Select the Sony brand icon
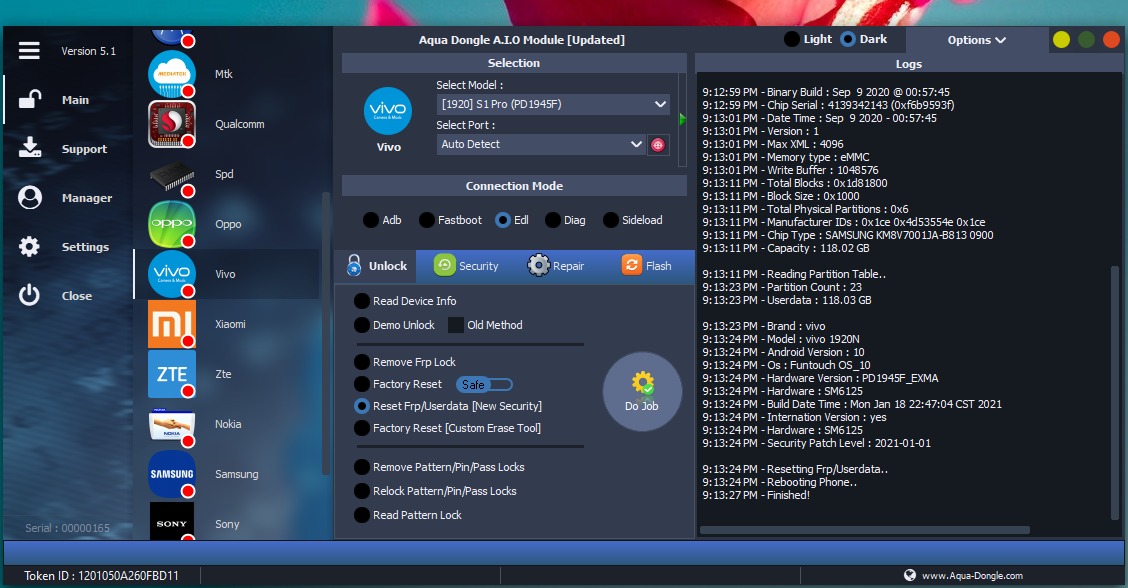 click(172, 522)
